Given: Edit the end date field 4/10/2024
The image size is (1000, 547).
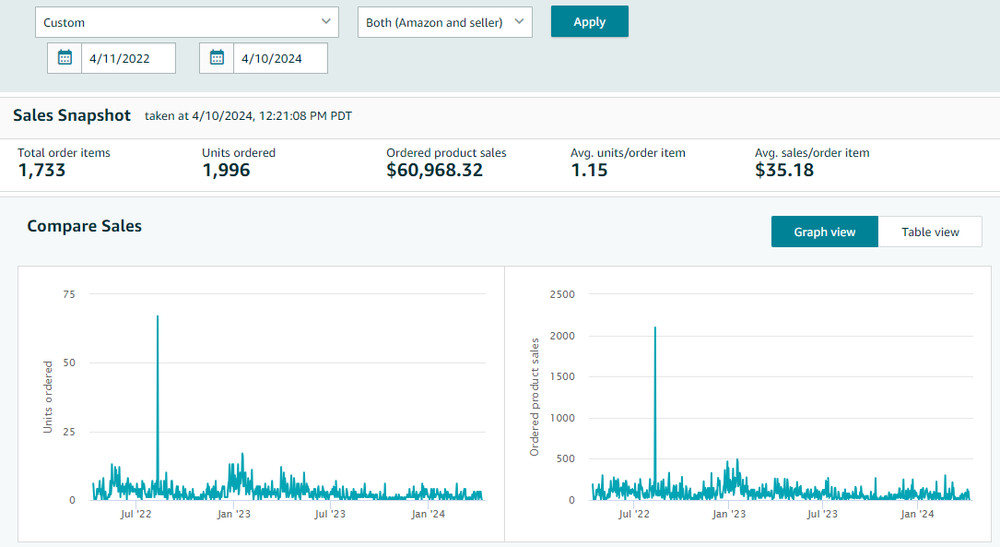Looking at the screenshot, I should point(281,58).
